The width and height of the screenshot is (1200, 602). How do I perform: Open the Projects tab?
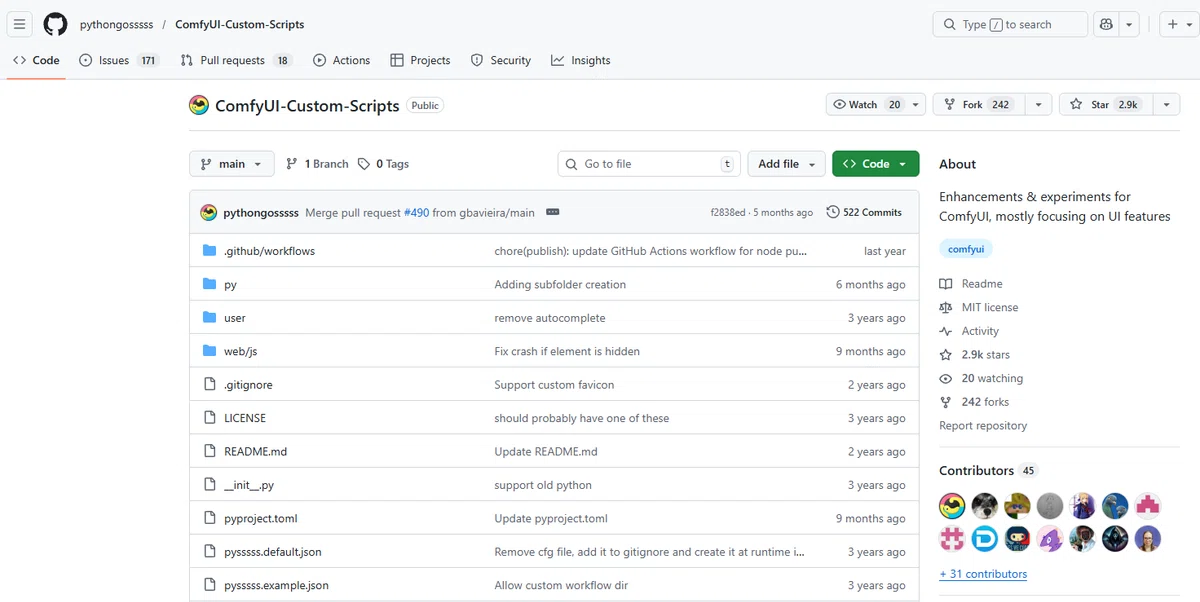point(420,60)
